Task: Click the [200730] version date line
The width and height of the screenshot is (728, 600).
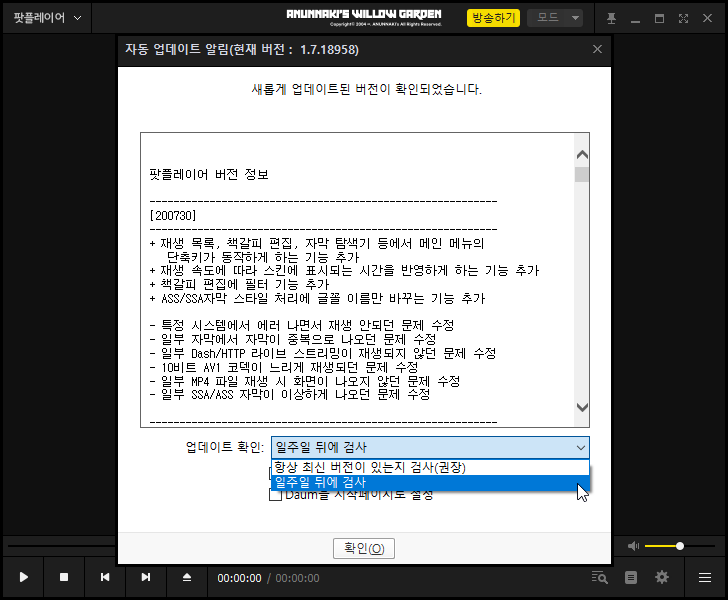Action: (173, 215)
